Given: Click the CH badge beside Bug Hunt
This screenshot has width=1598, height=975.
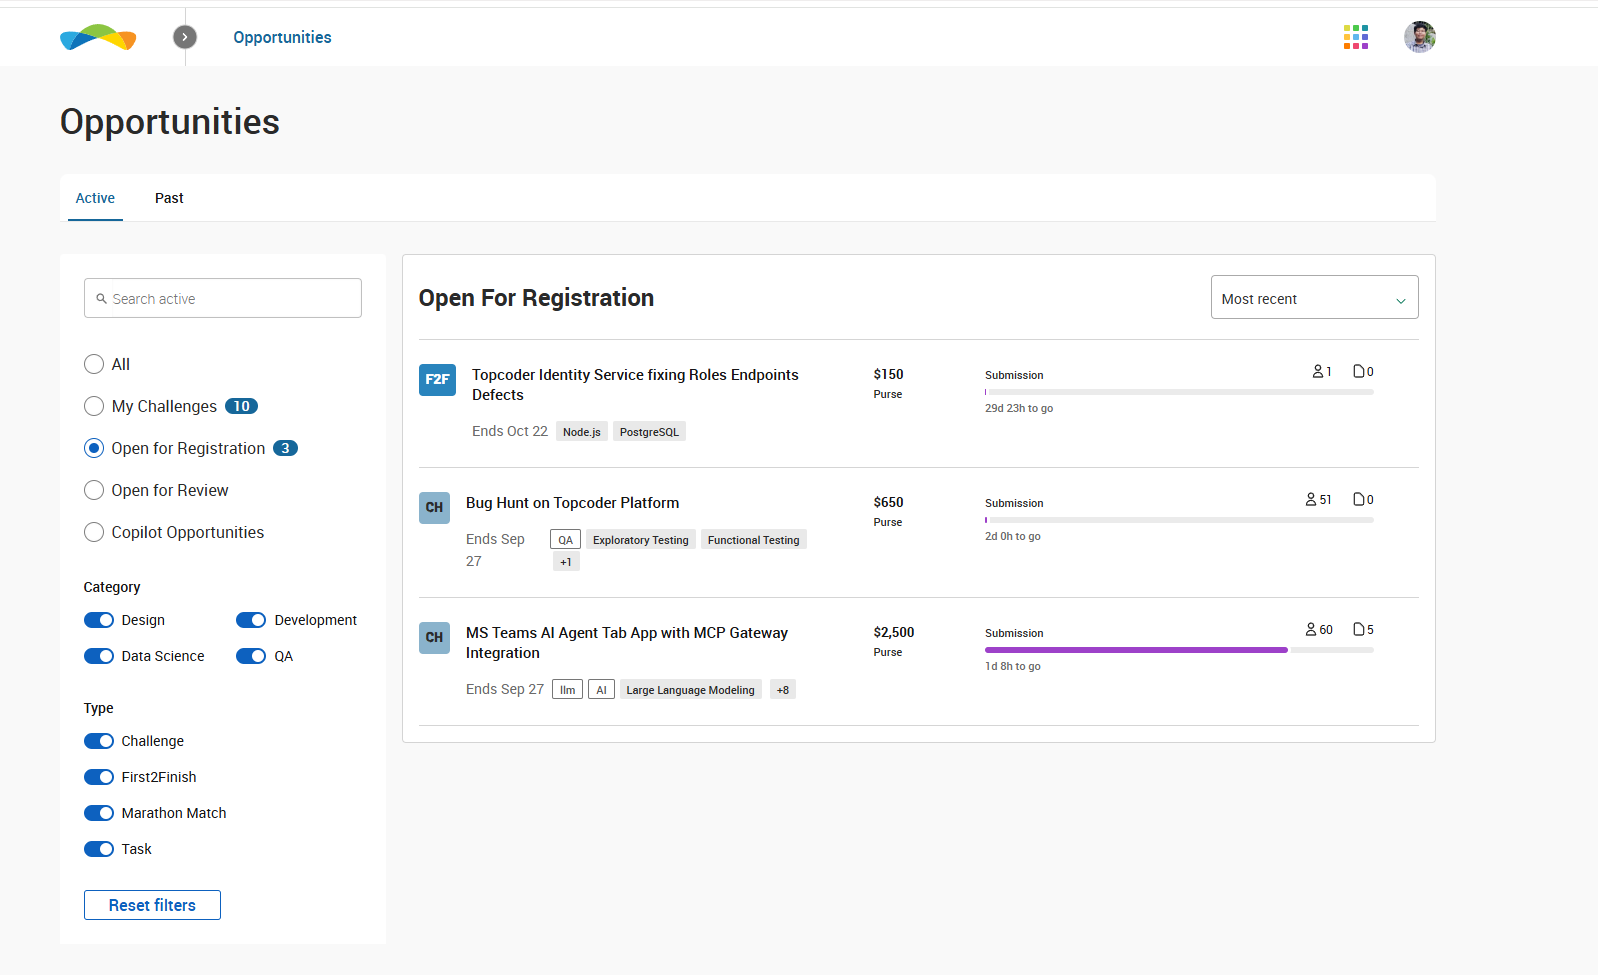Looking at the screenshot, I should [434, 507].
